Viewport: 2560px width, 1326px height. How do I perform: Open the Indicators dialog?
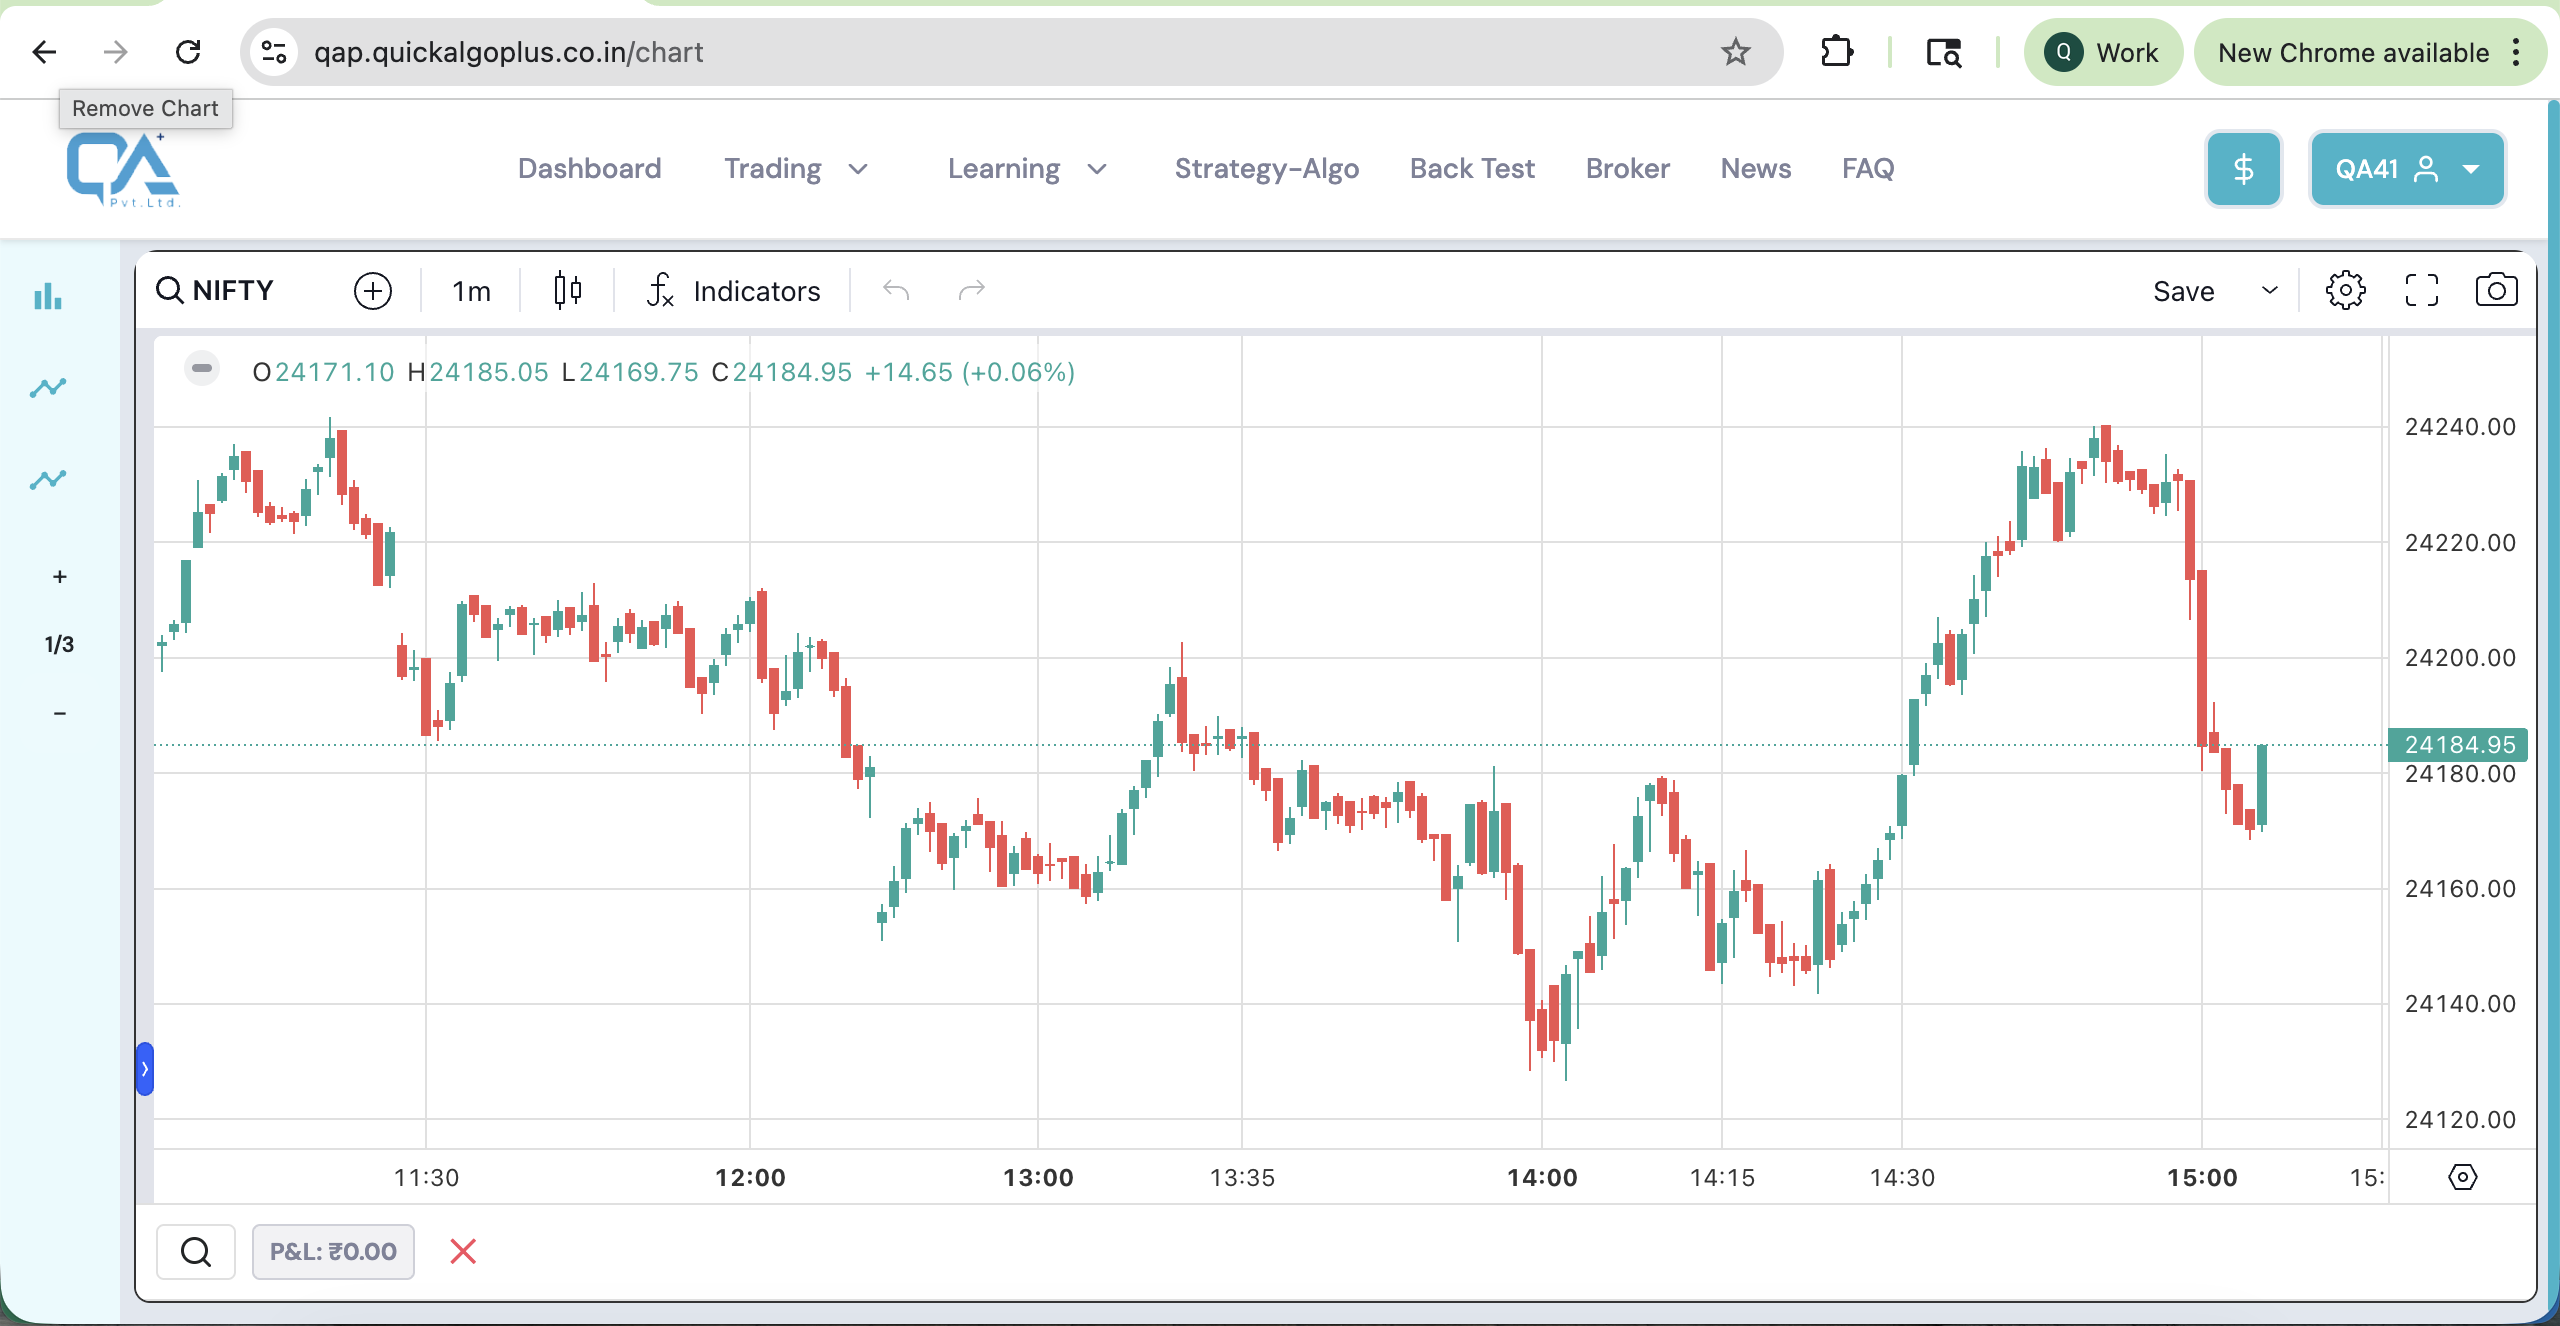733,290
